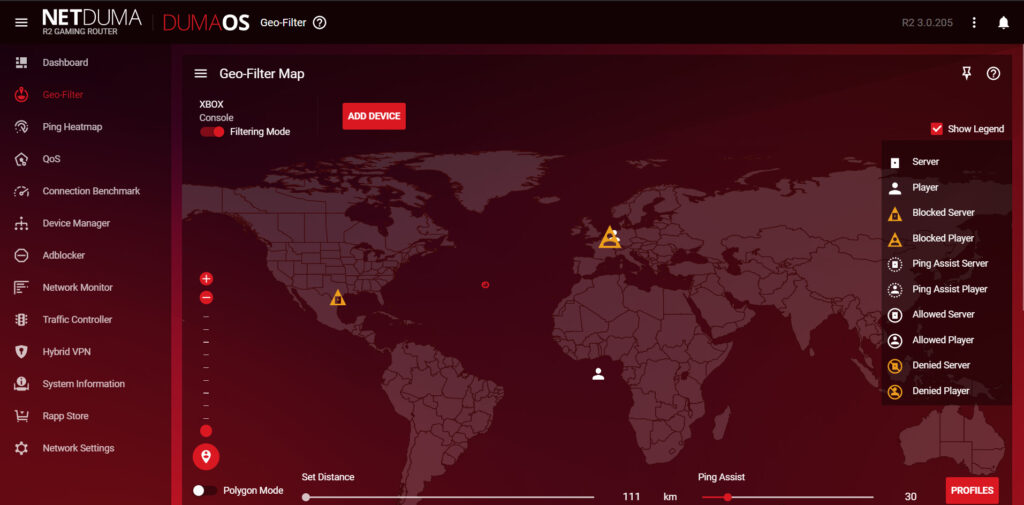
Task: Open help for the Geo-Filter Map panel
Action: coord(993,74)
